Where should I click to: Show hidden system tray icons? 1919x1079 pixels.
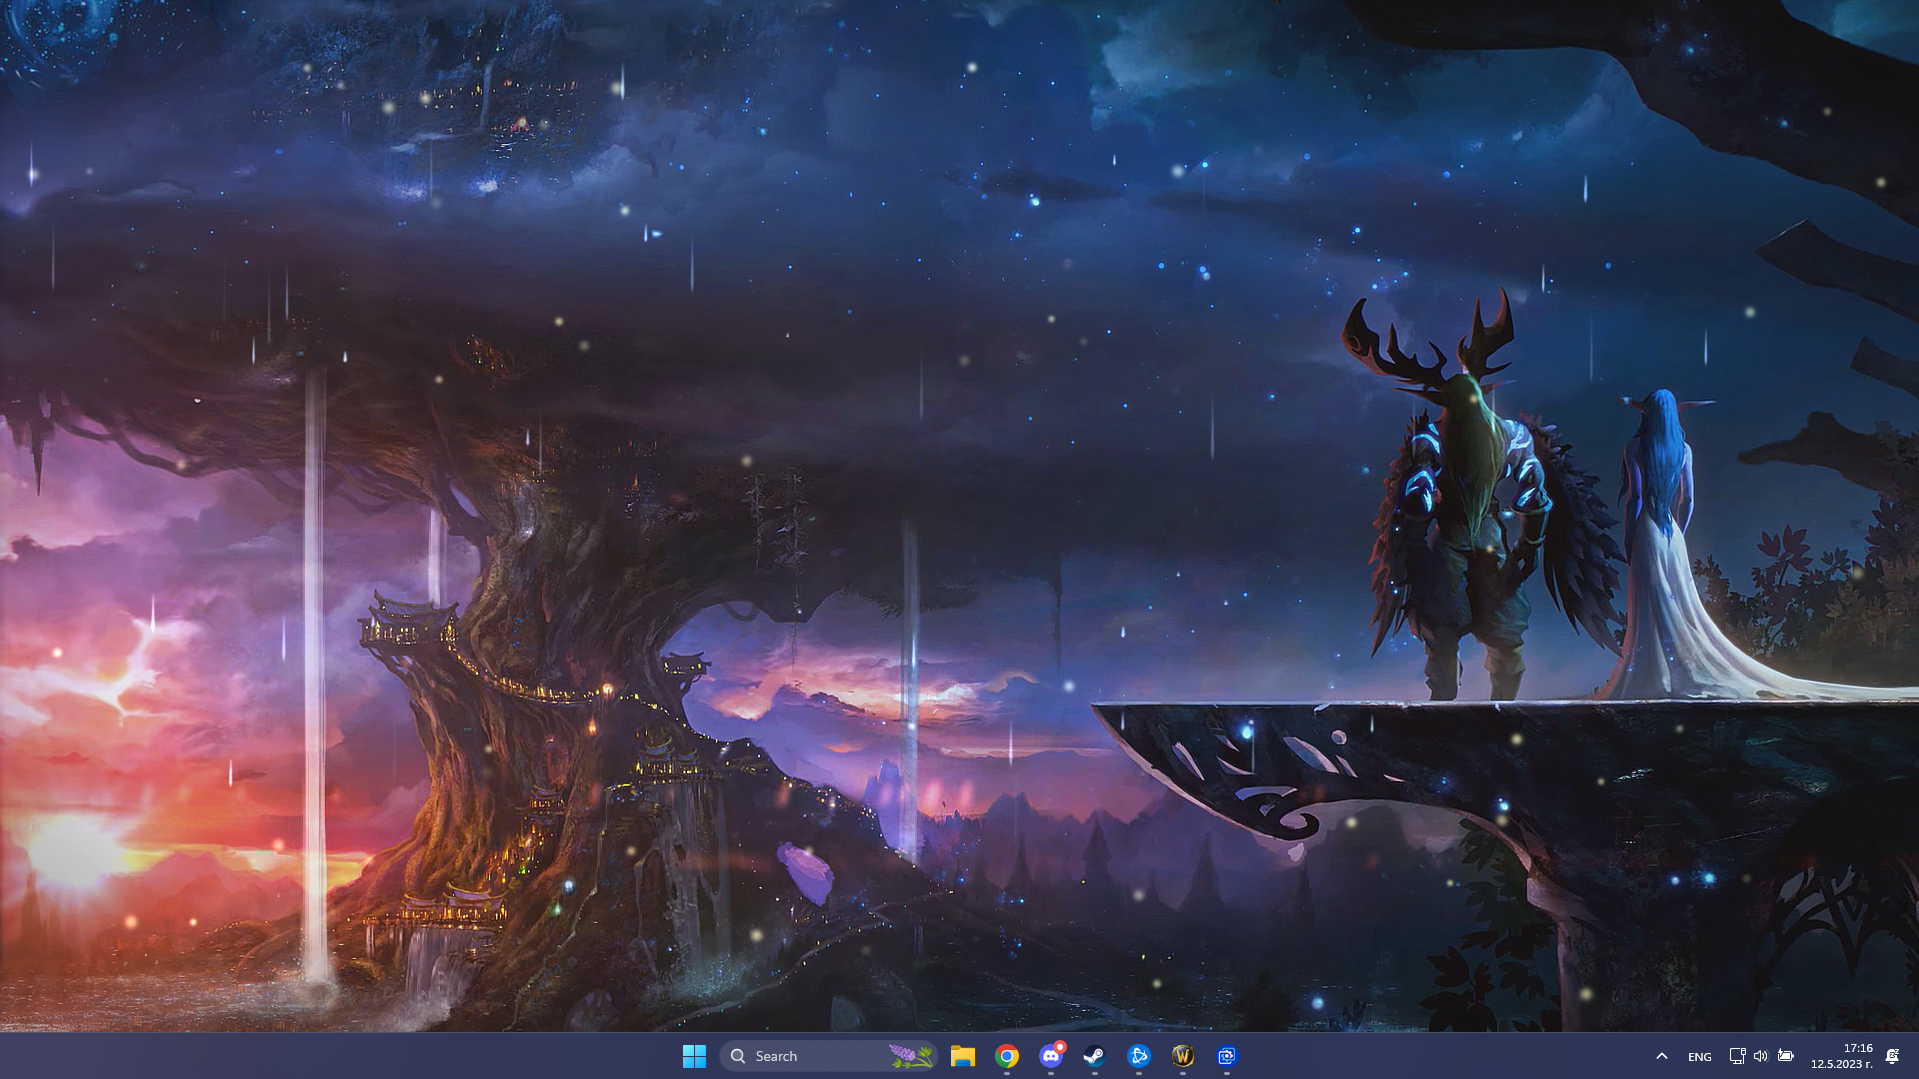pos(1662,1056)
